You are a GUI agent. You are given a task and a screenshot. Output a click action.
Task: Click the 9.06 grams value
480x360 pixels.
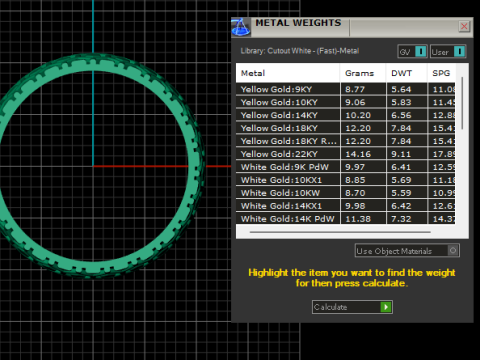[x=355, y=102]
